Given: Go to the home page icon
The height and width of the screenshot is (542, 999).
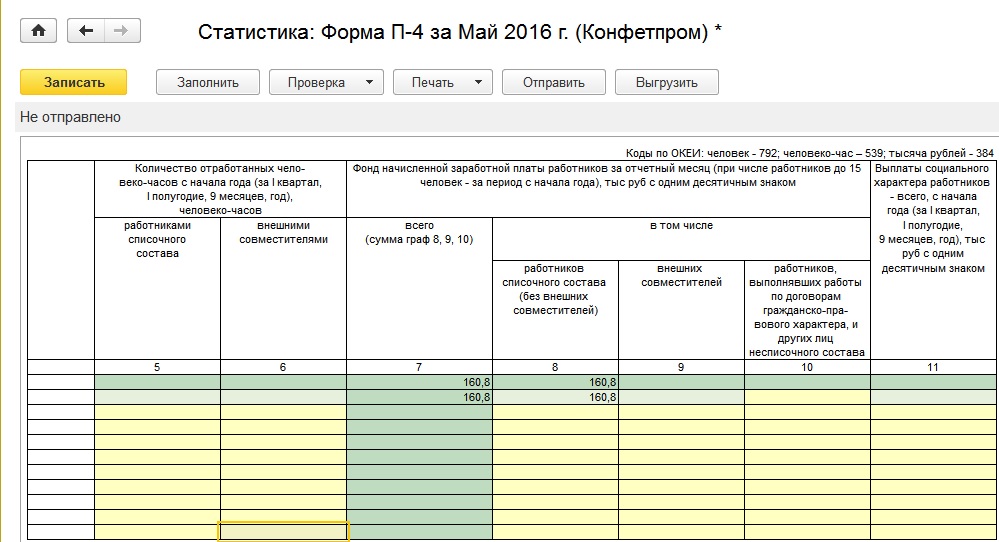Looking at the screenshot, I should click(x=38, y=31).
